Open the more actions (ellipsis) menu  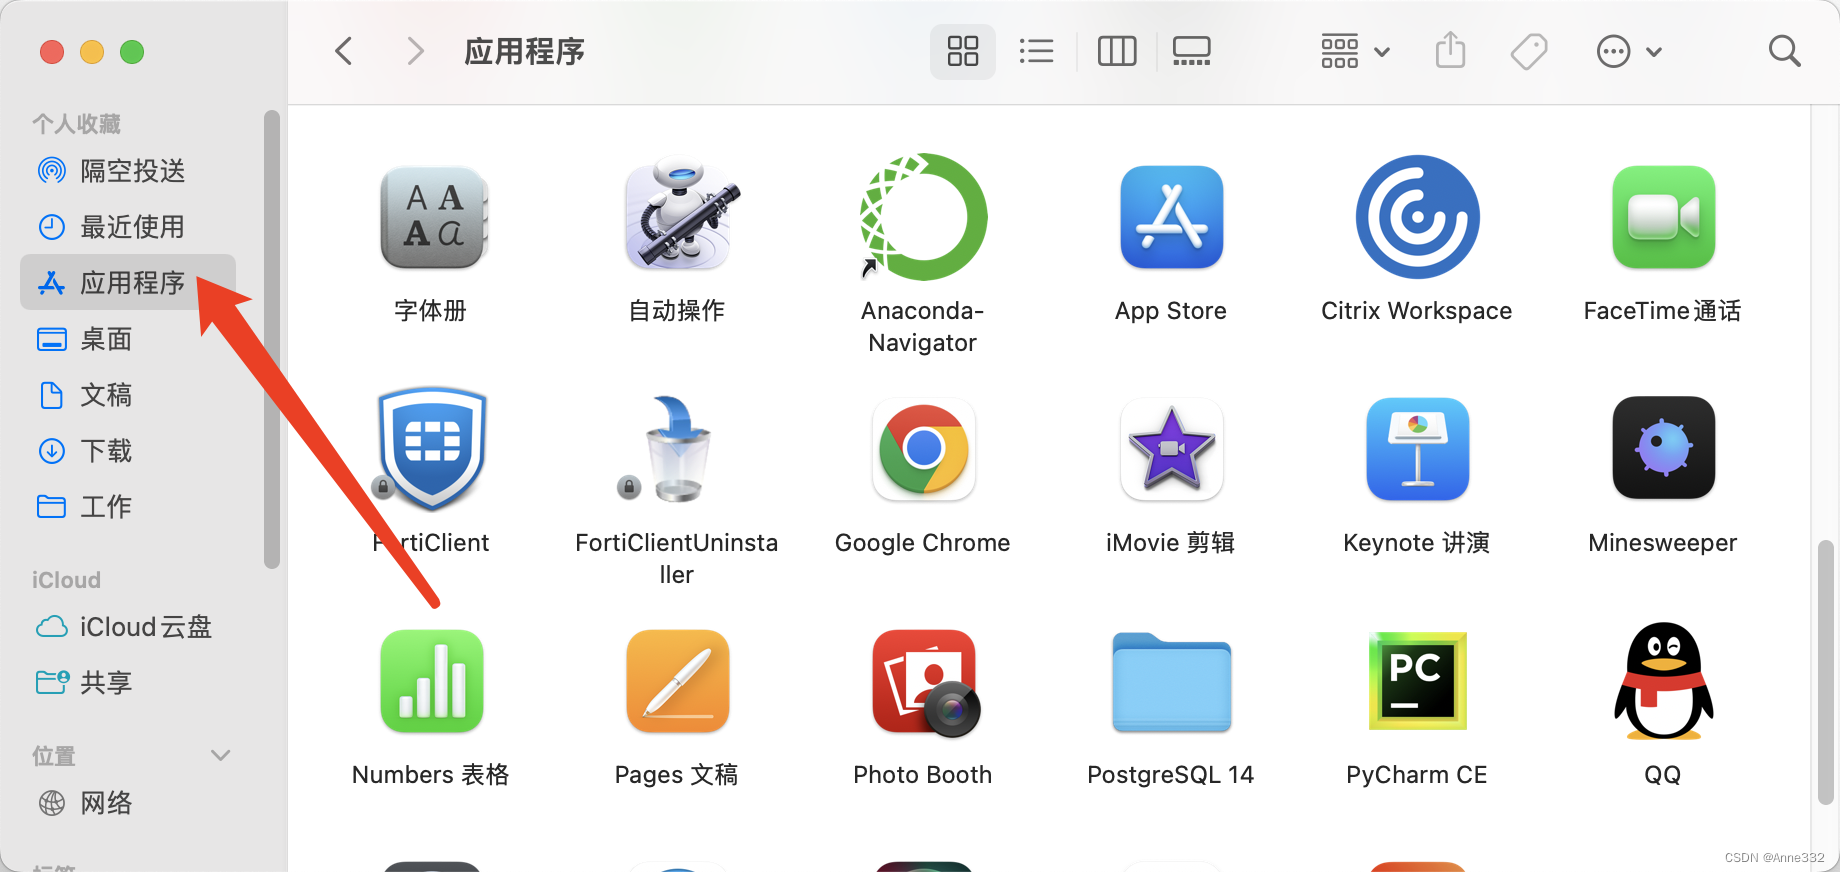1629,51
